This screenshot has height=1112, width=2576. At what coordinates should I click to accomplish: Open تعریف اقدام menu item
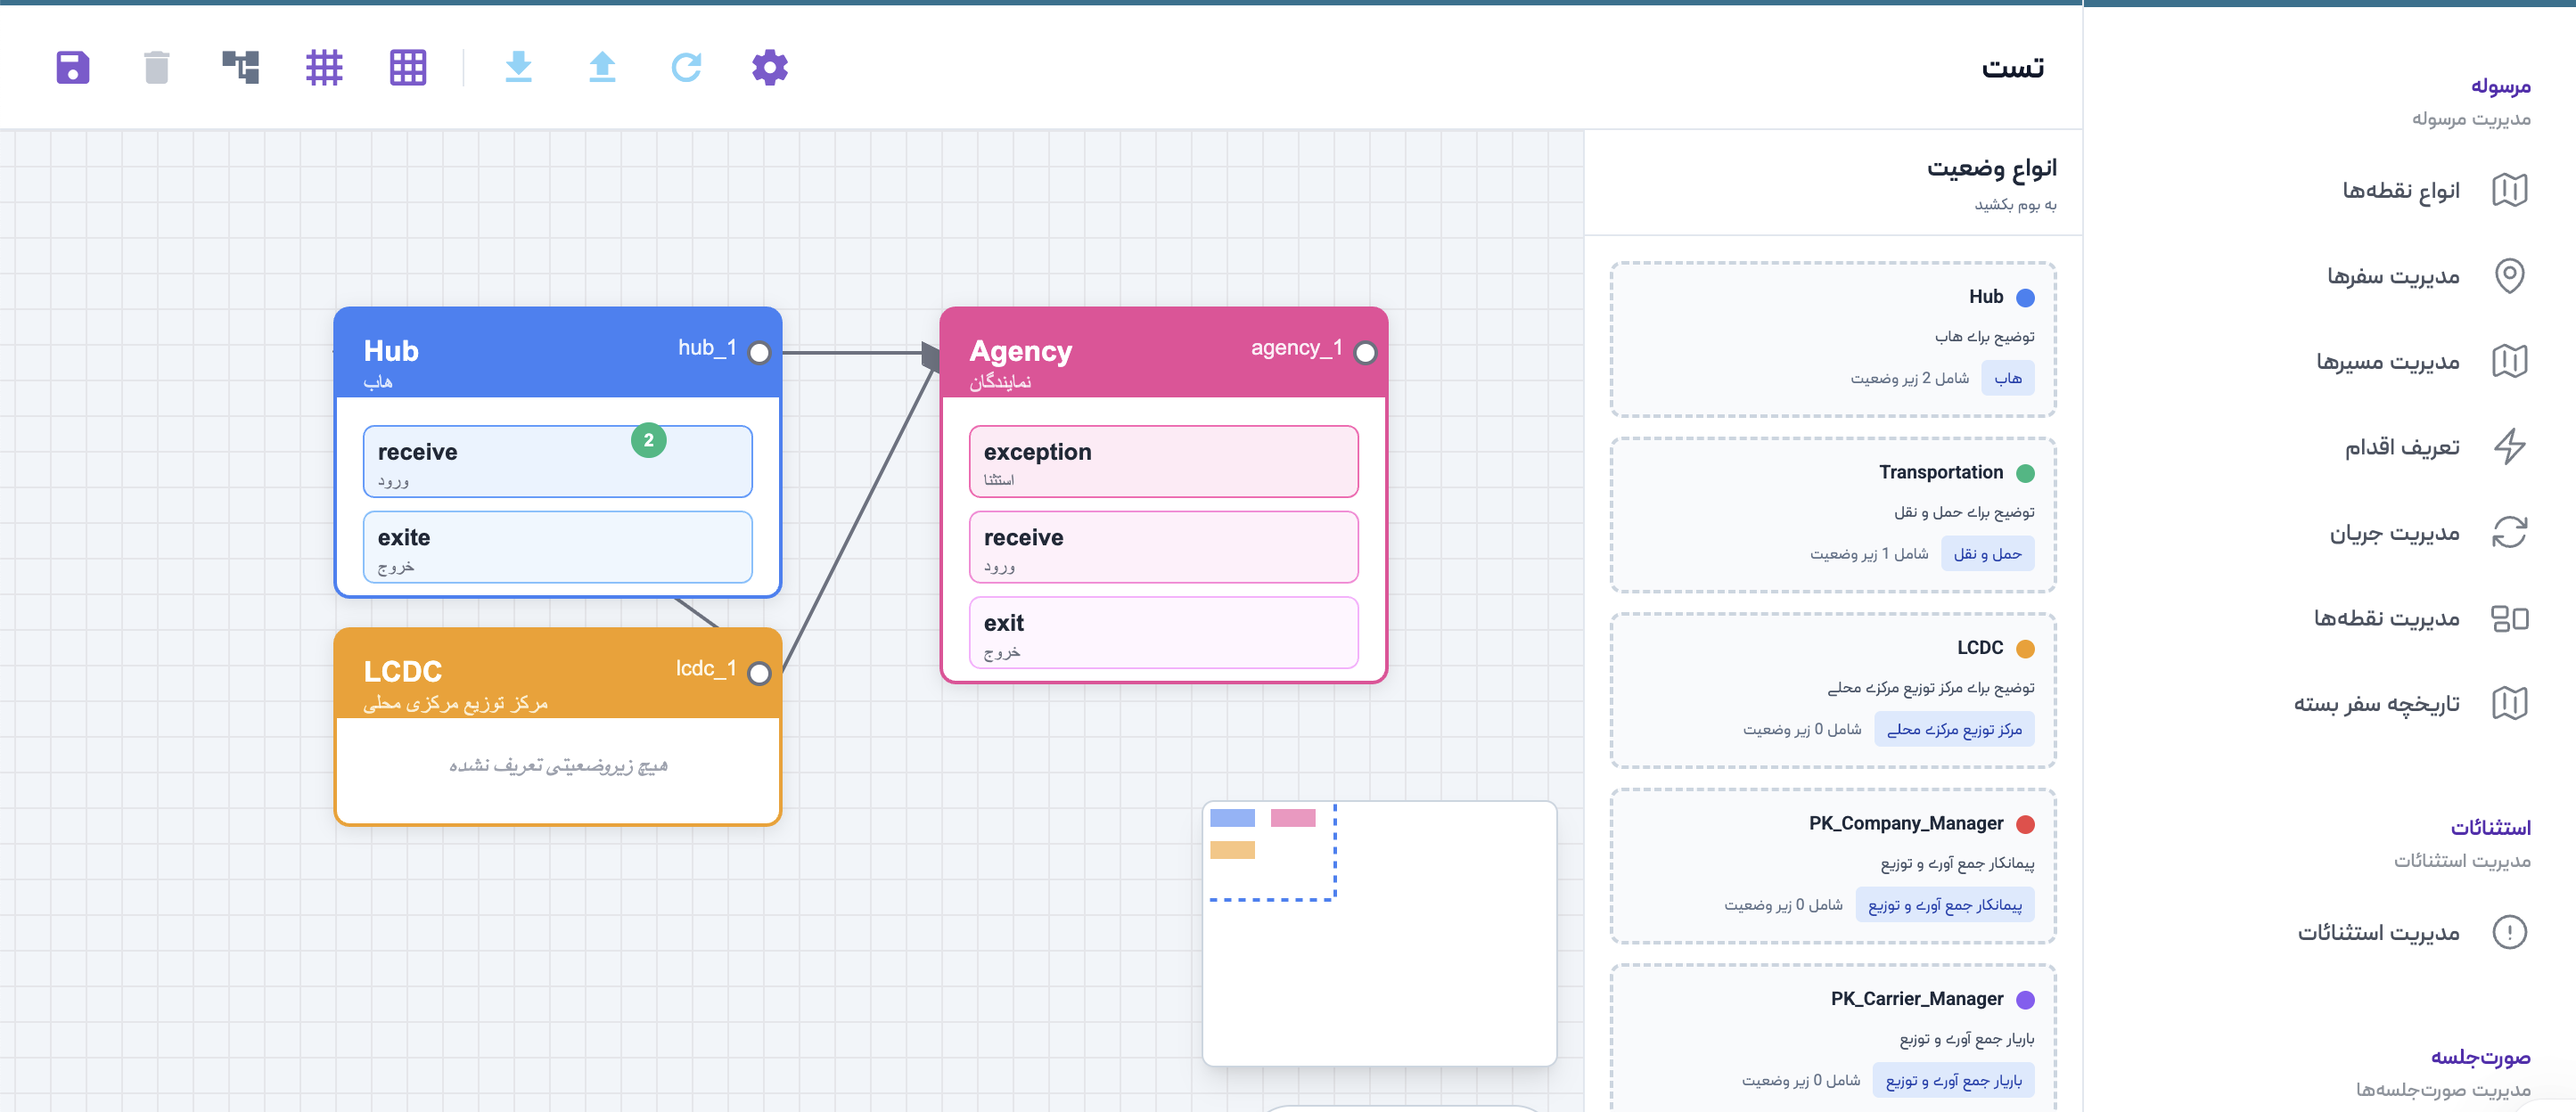coord(2401,447)
